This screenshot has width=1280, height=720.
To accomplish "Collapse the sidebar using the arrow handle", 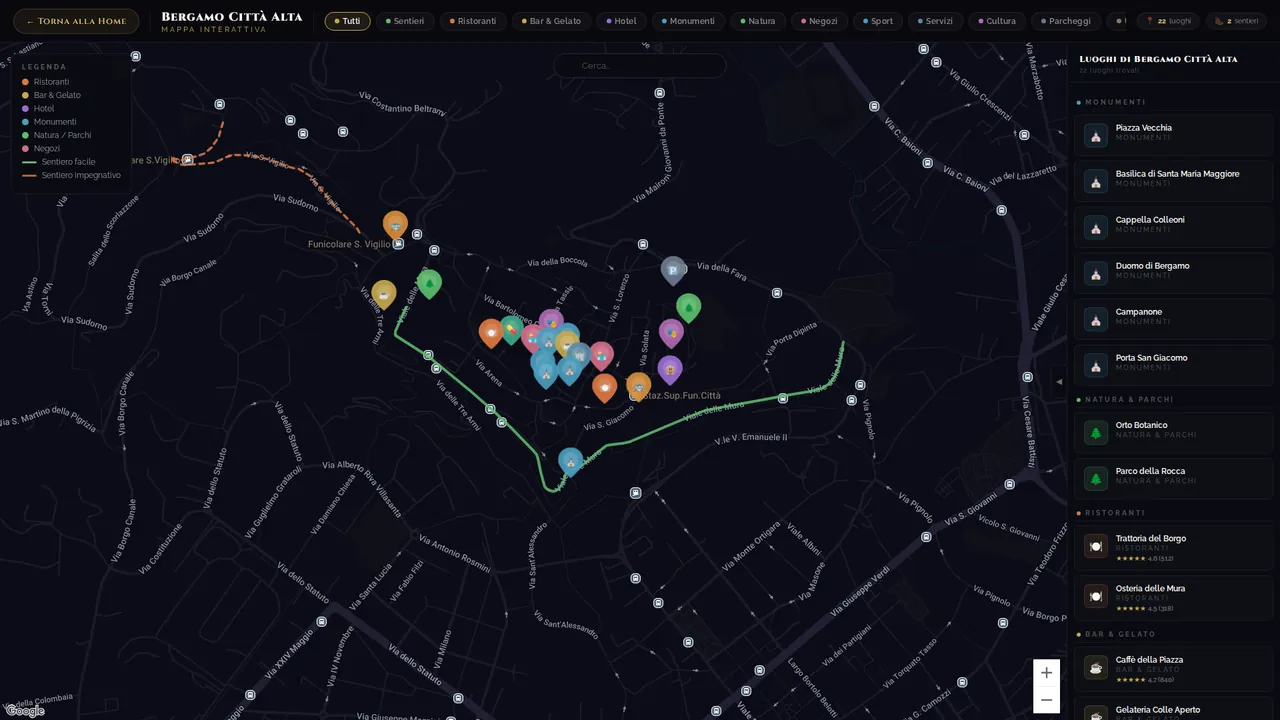I will click(x=1059, y=381).
